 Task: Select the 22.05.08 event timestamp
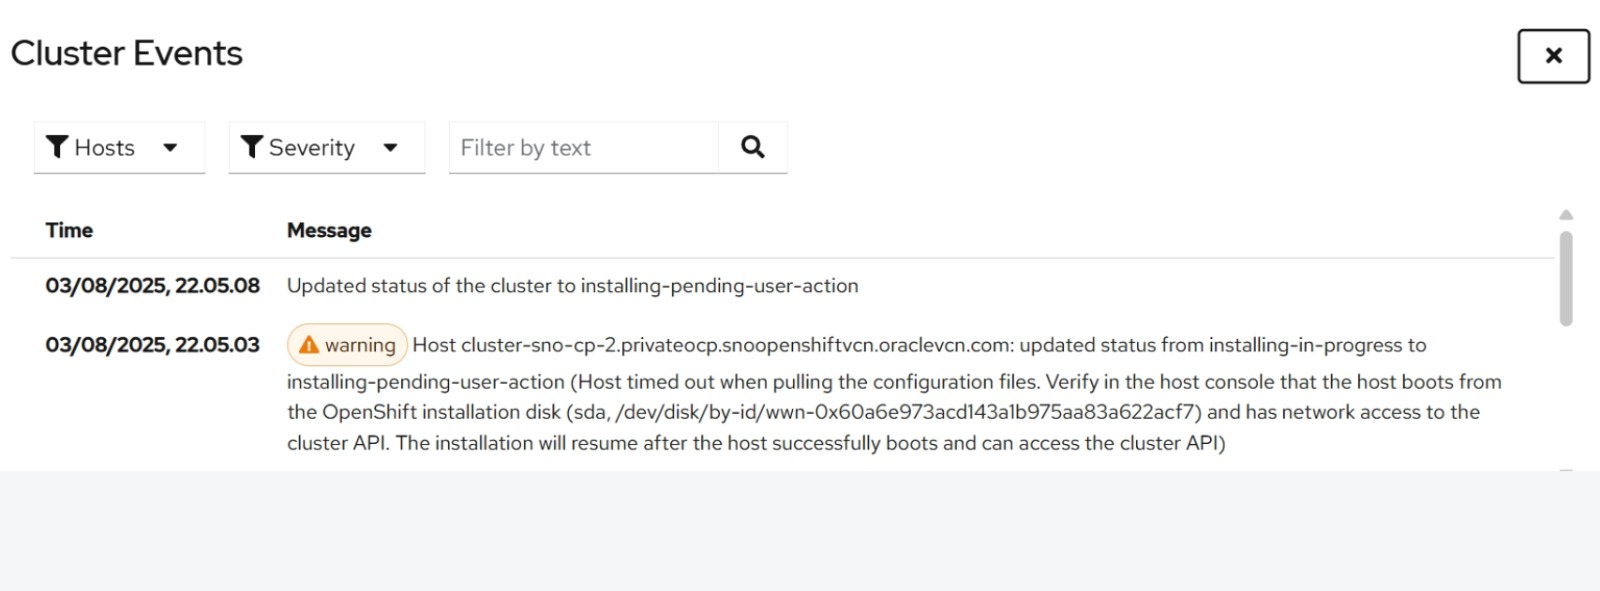[x=152, y=286]
